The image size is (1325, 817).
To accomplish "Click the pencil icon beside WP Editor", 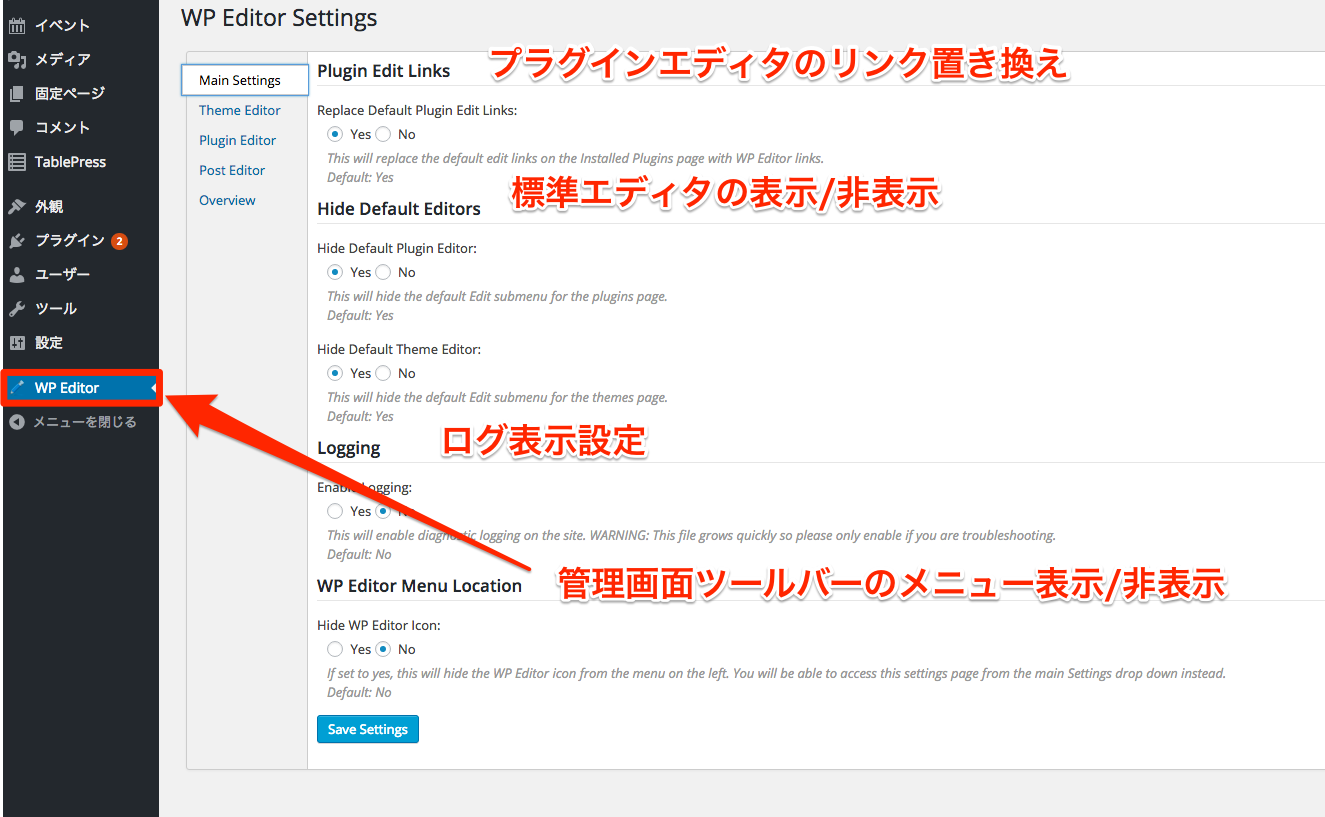I will point(17,388).
